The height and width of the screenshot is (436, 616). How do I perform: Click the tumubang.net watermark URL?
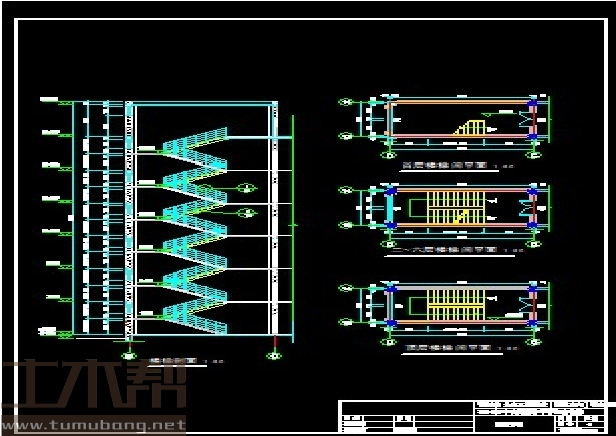click(x=93, y=425)
